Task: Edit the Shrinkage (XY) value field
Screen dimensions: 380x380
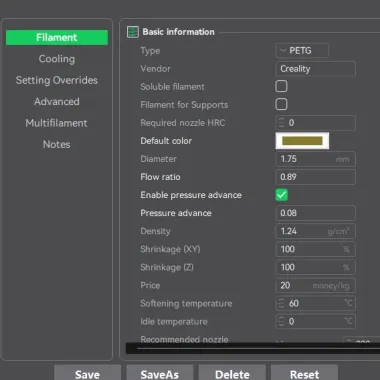Action: [316, 249]
